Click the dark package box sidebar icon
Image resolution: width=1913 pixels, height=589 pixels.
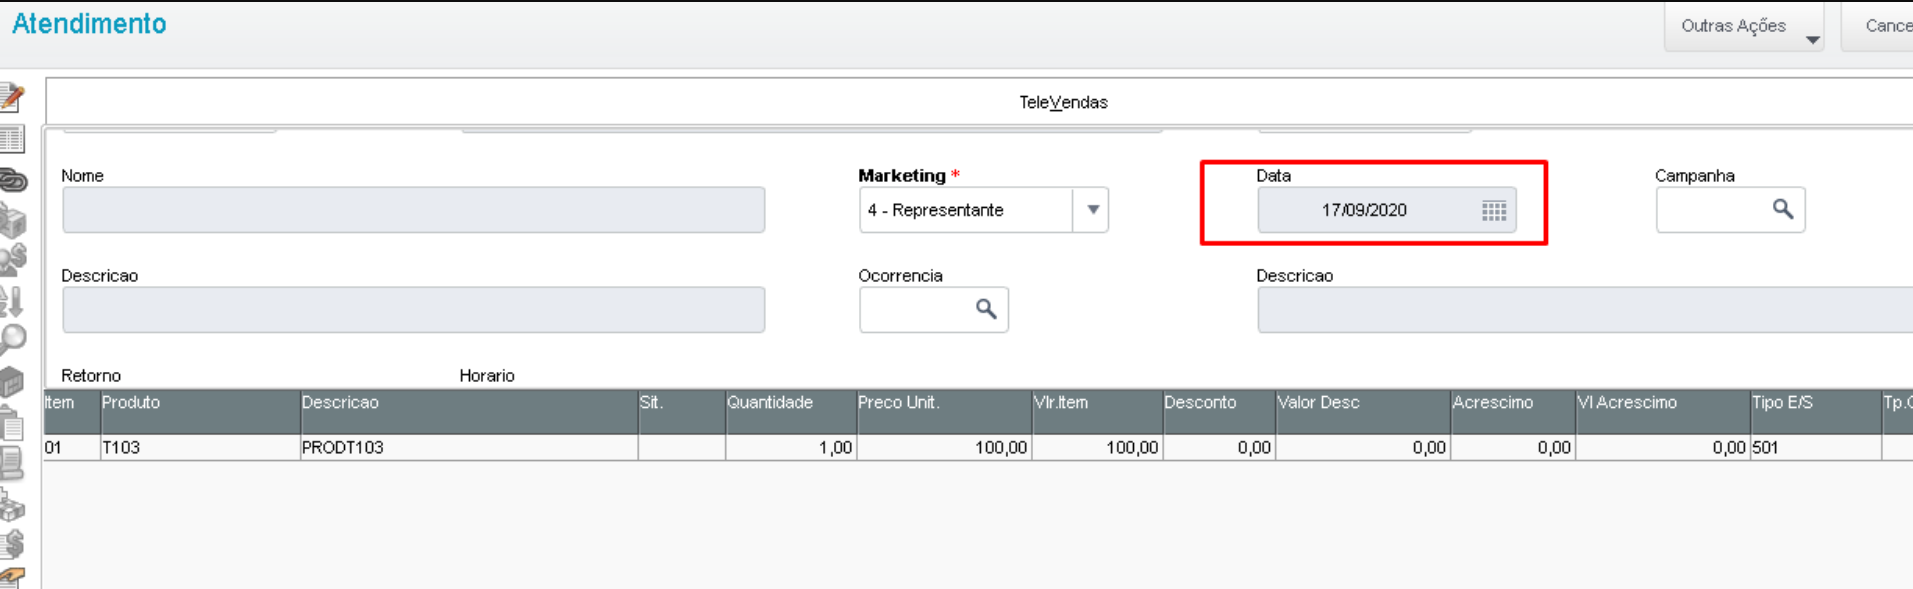click(x=11, y=382)
